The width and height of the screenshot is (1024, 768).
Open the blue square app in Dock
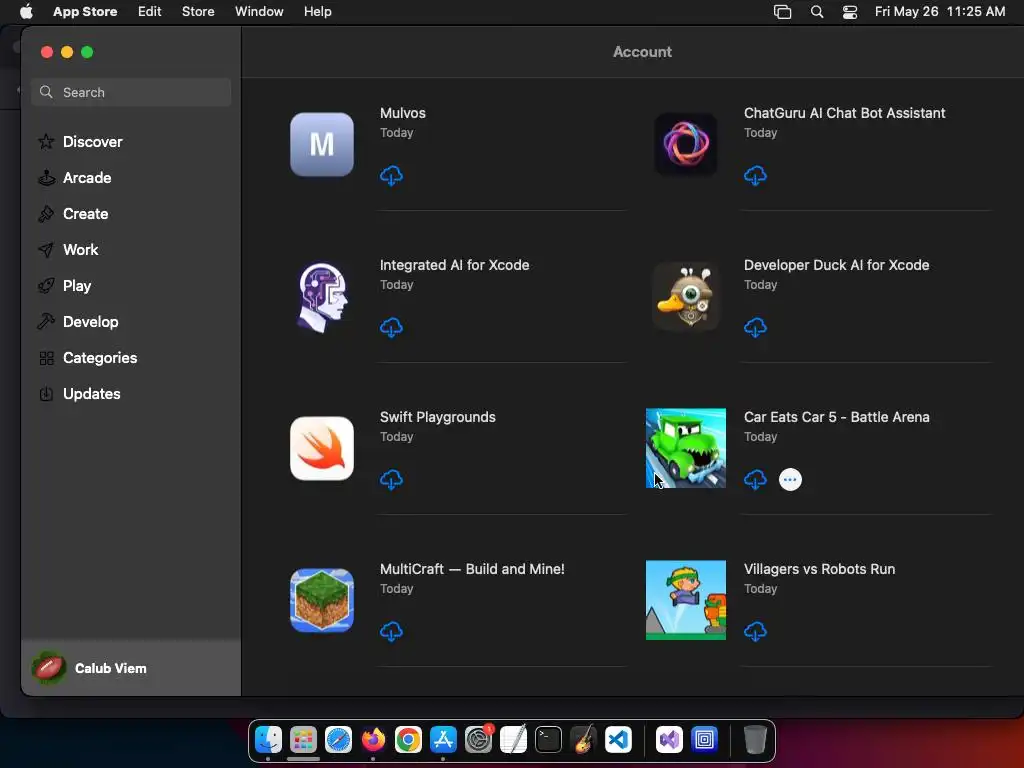point(705,740)
